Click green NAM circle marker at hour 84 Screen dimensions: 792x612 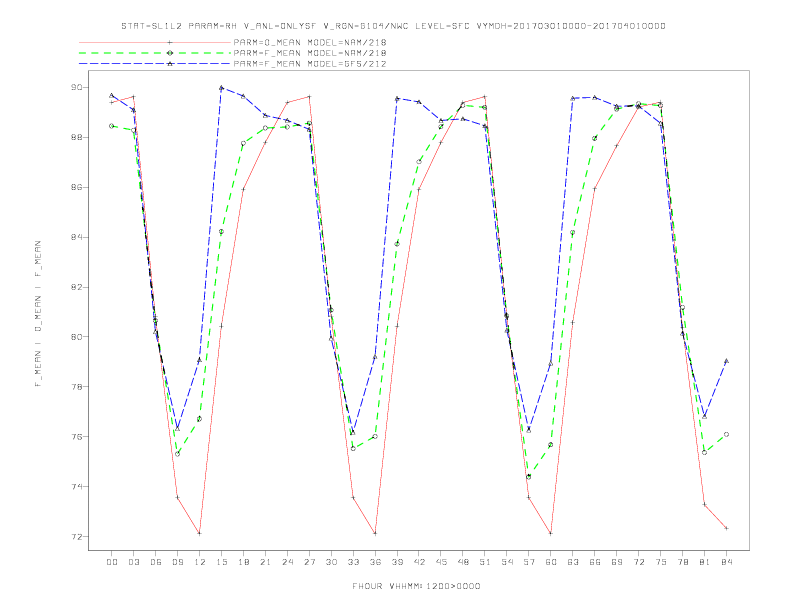tap(726, 434)
